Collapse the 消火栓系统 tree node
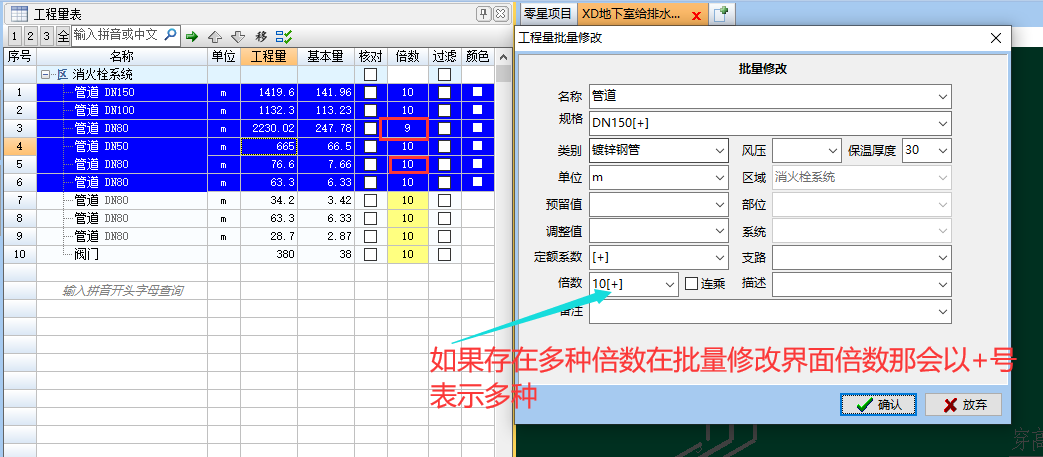 45,75
